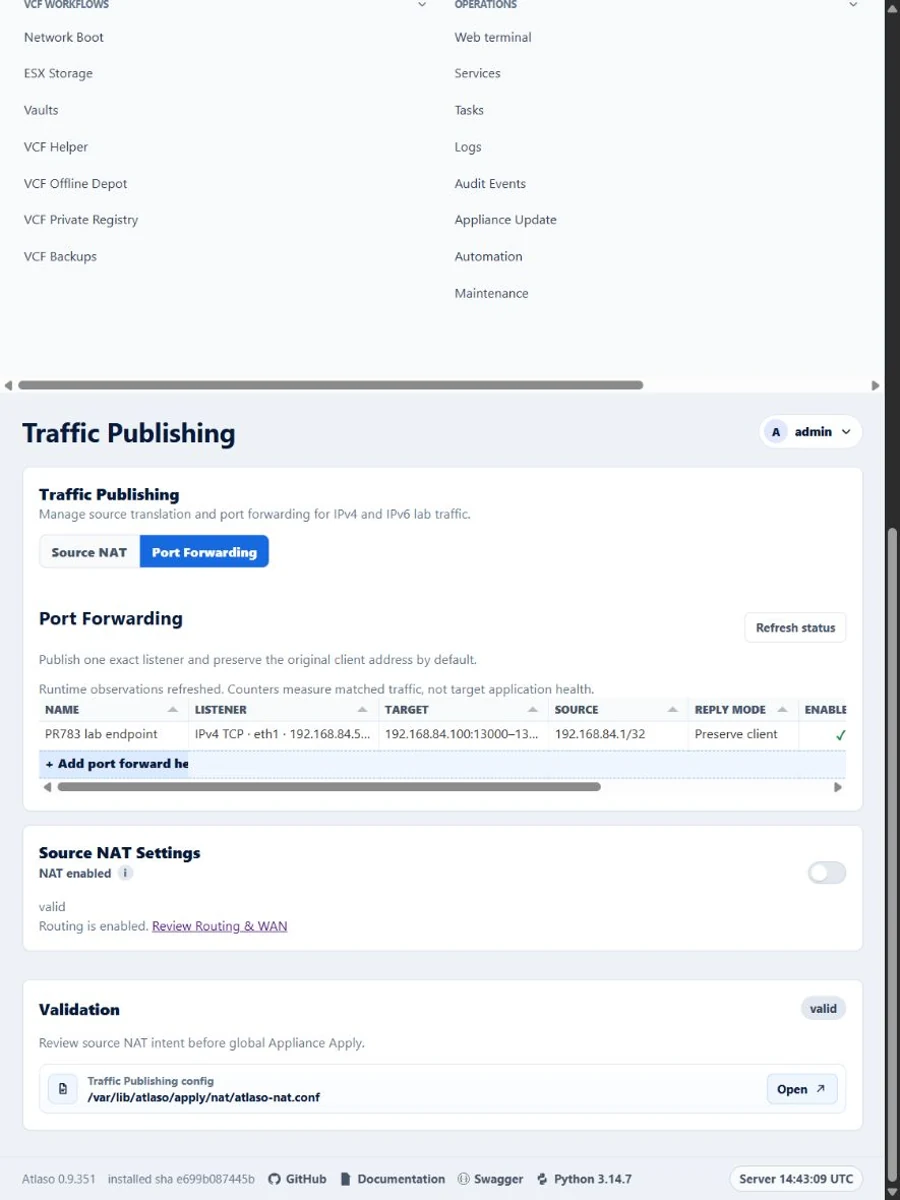This screenshot has width=900, height=1200.
Task: Click the Refresh status button
Action: point(795,628)
